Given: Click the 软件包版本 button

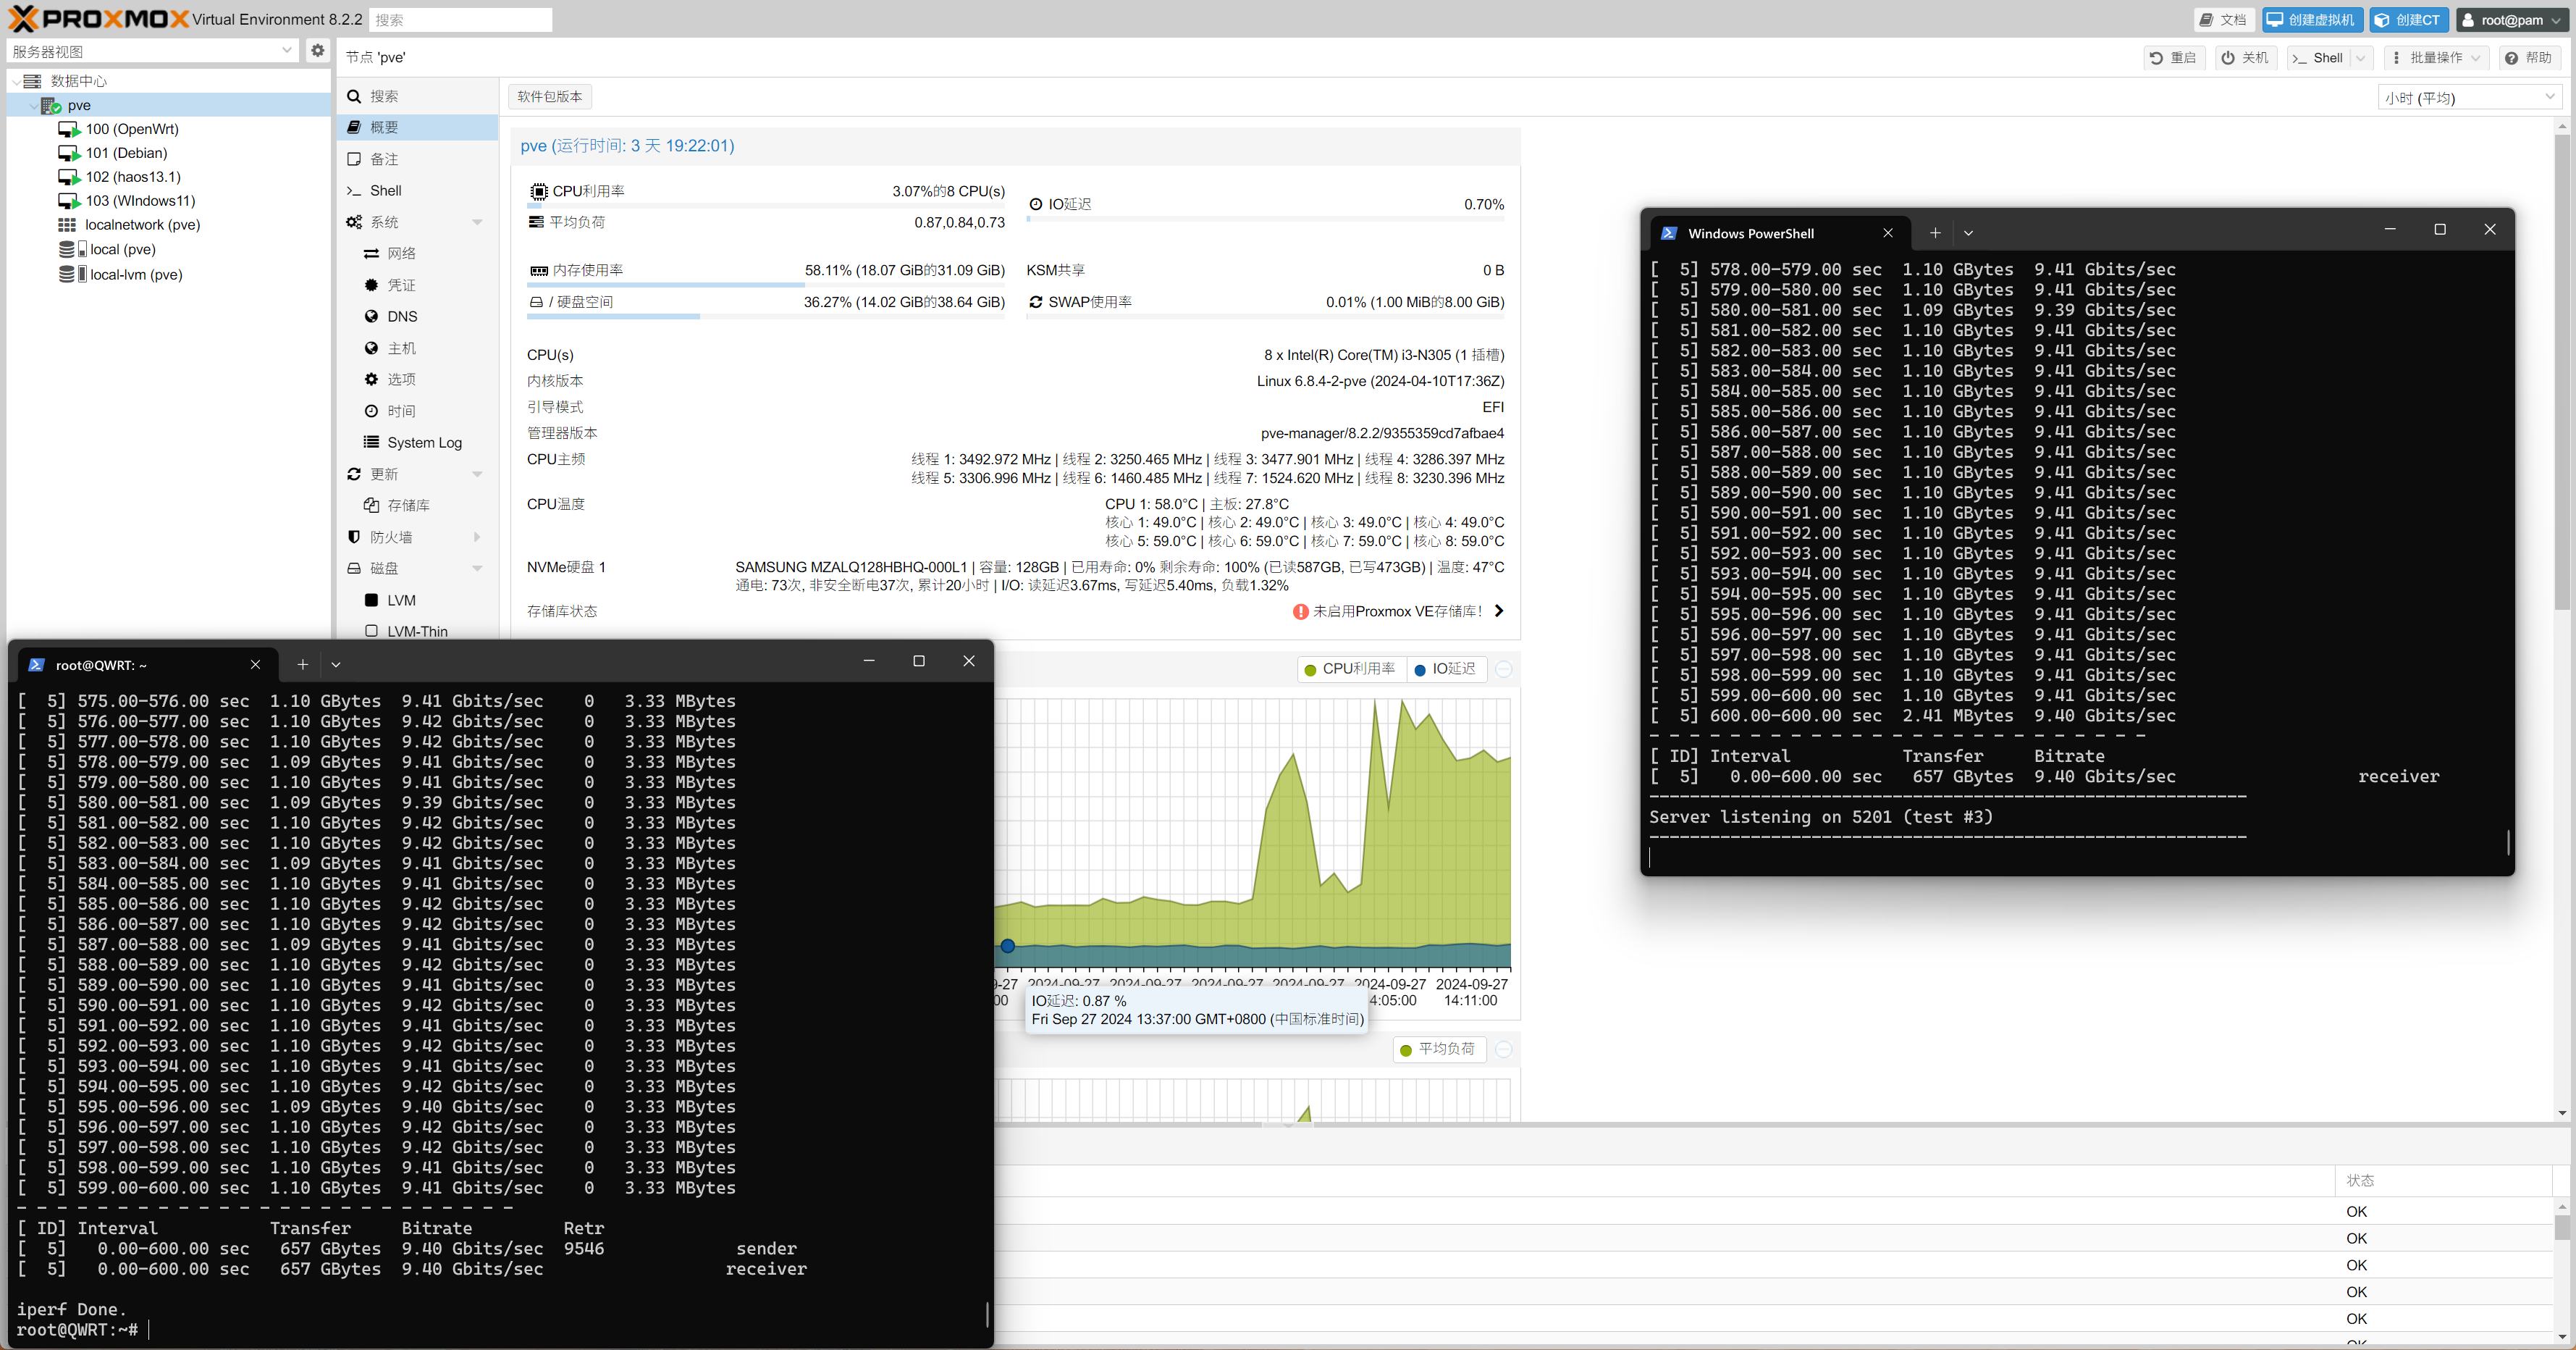Looking at the screenshot, I should pos(550,97).
